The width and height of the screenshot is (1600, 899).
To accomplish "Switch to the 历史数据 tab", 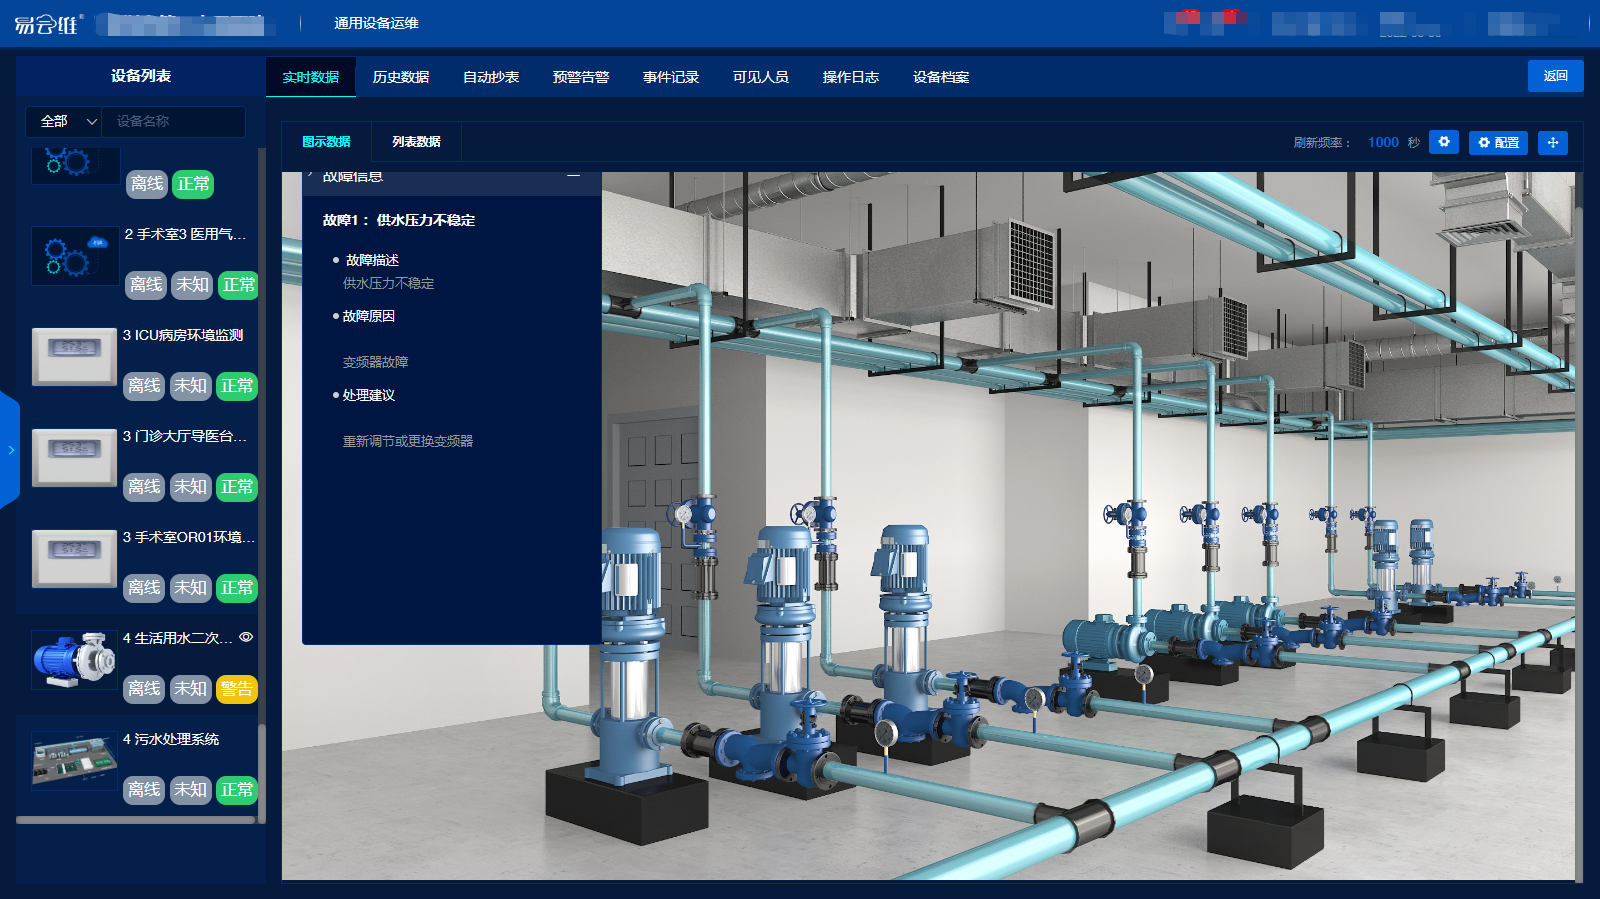I will pyautogui.click(x=401, y=77).
